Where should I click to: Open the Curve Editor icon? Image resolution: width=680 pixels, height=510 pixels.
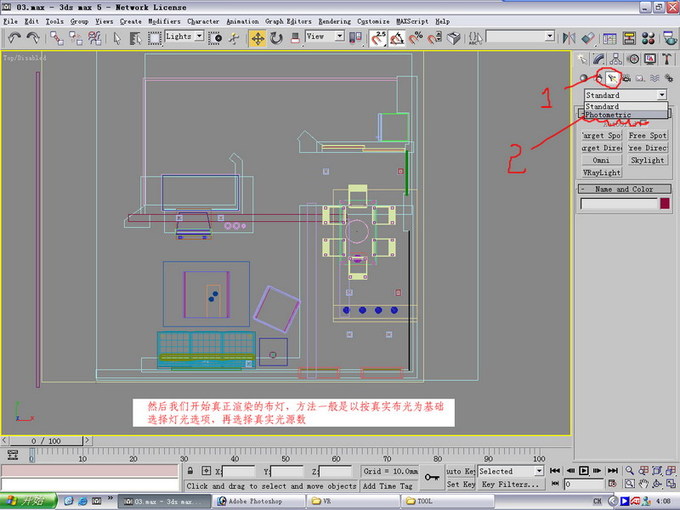click(610, 38)
